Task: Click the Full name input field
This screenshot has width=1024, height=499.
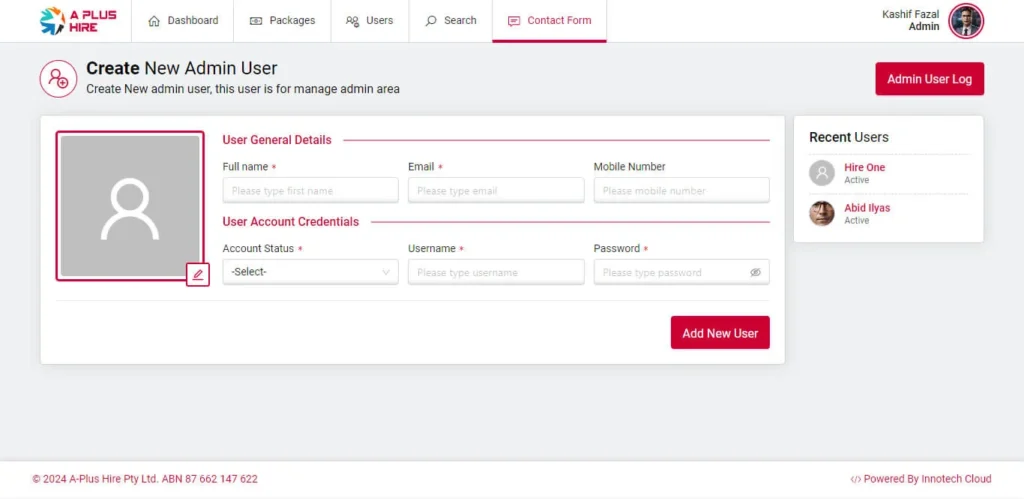Action: 310,190
